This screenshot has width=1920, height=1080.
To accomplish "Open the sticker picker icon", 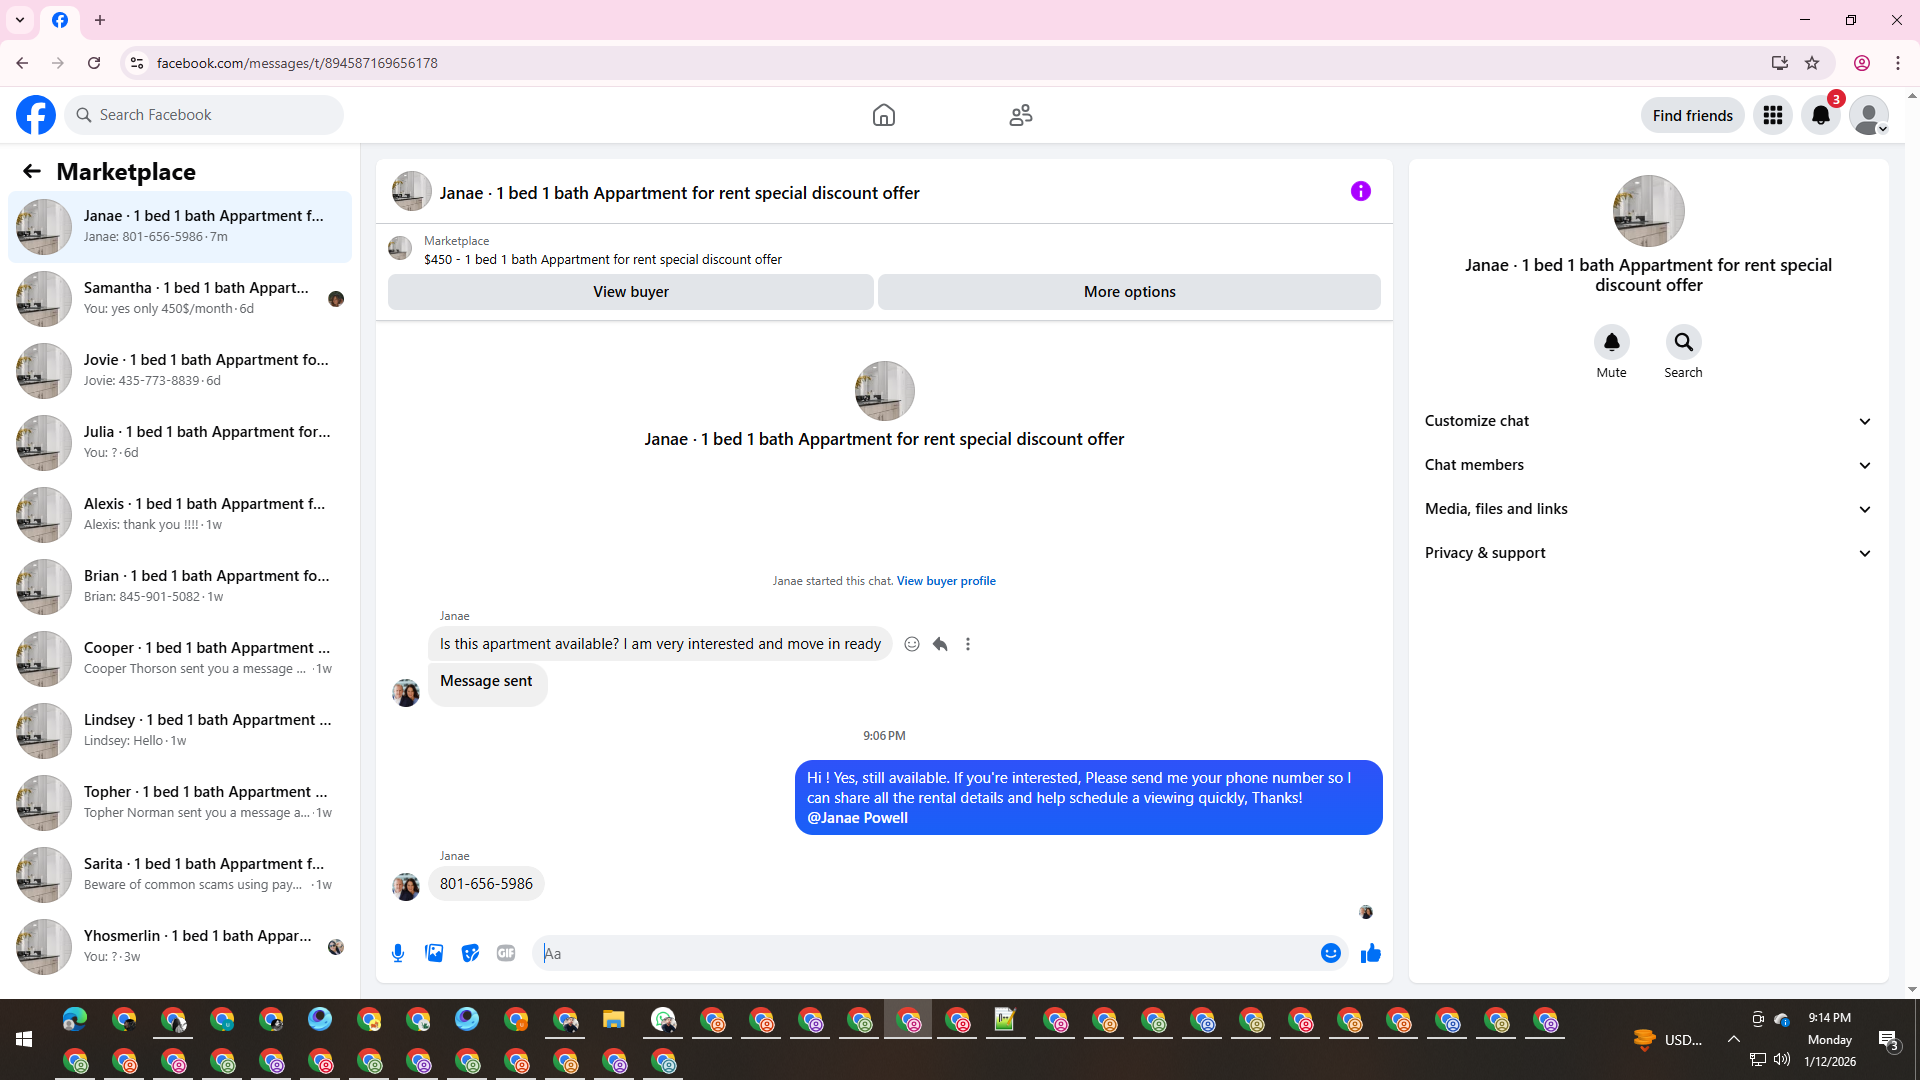I will click(x=470, y=953).
